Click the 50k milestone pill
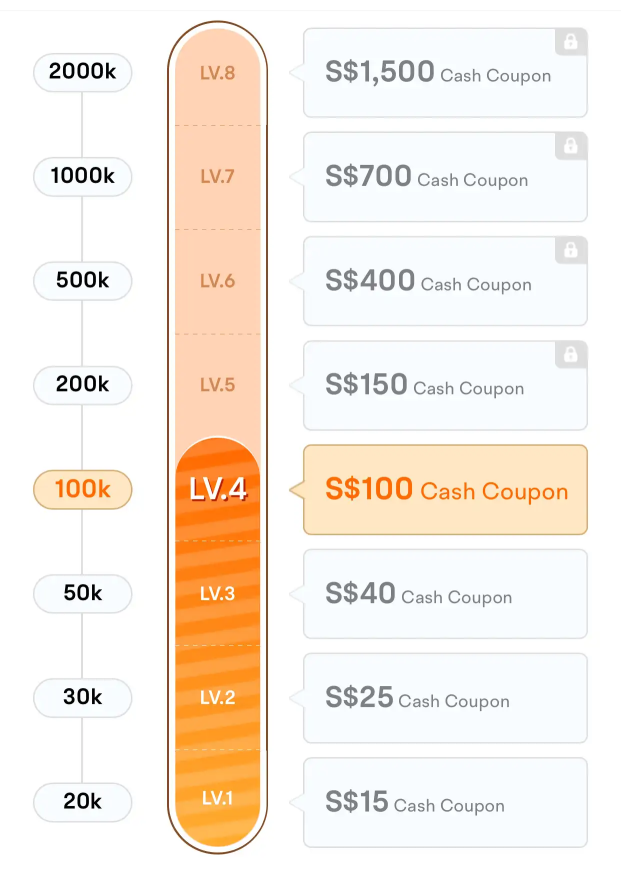The image size is (621, 871). point(83,593)
